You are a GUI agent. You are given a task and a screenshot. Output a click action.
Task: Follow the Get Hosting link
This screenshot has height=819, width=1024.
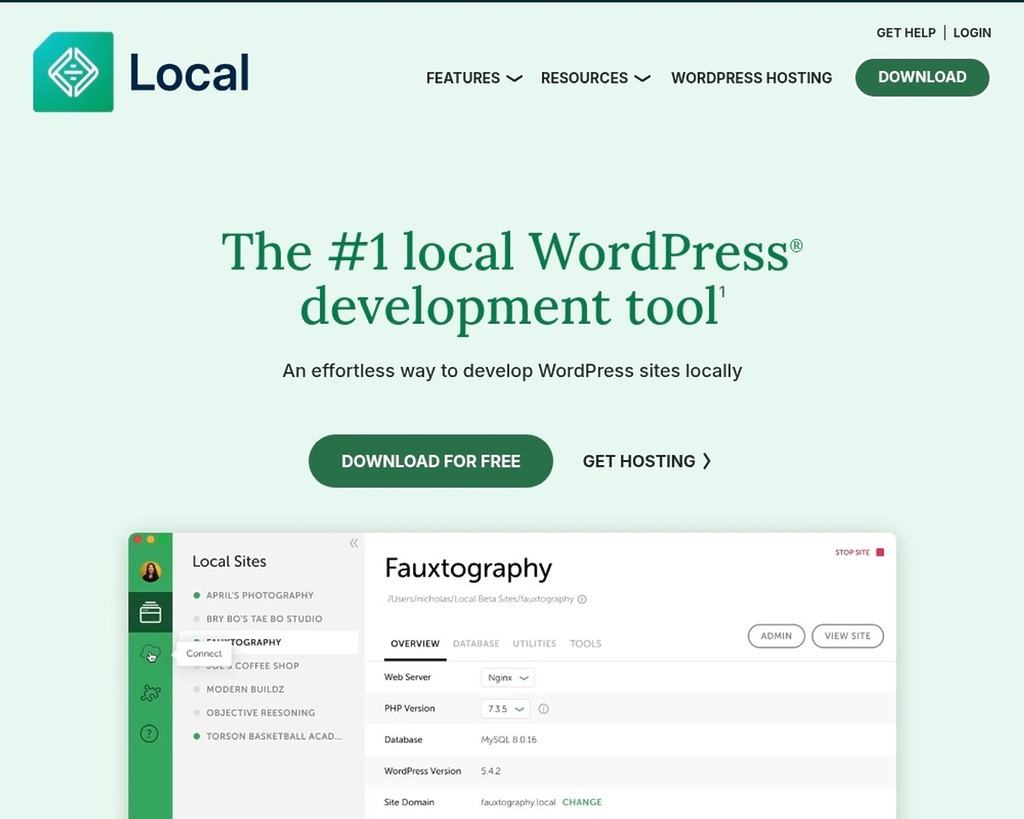point(647,461)
